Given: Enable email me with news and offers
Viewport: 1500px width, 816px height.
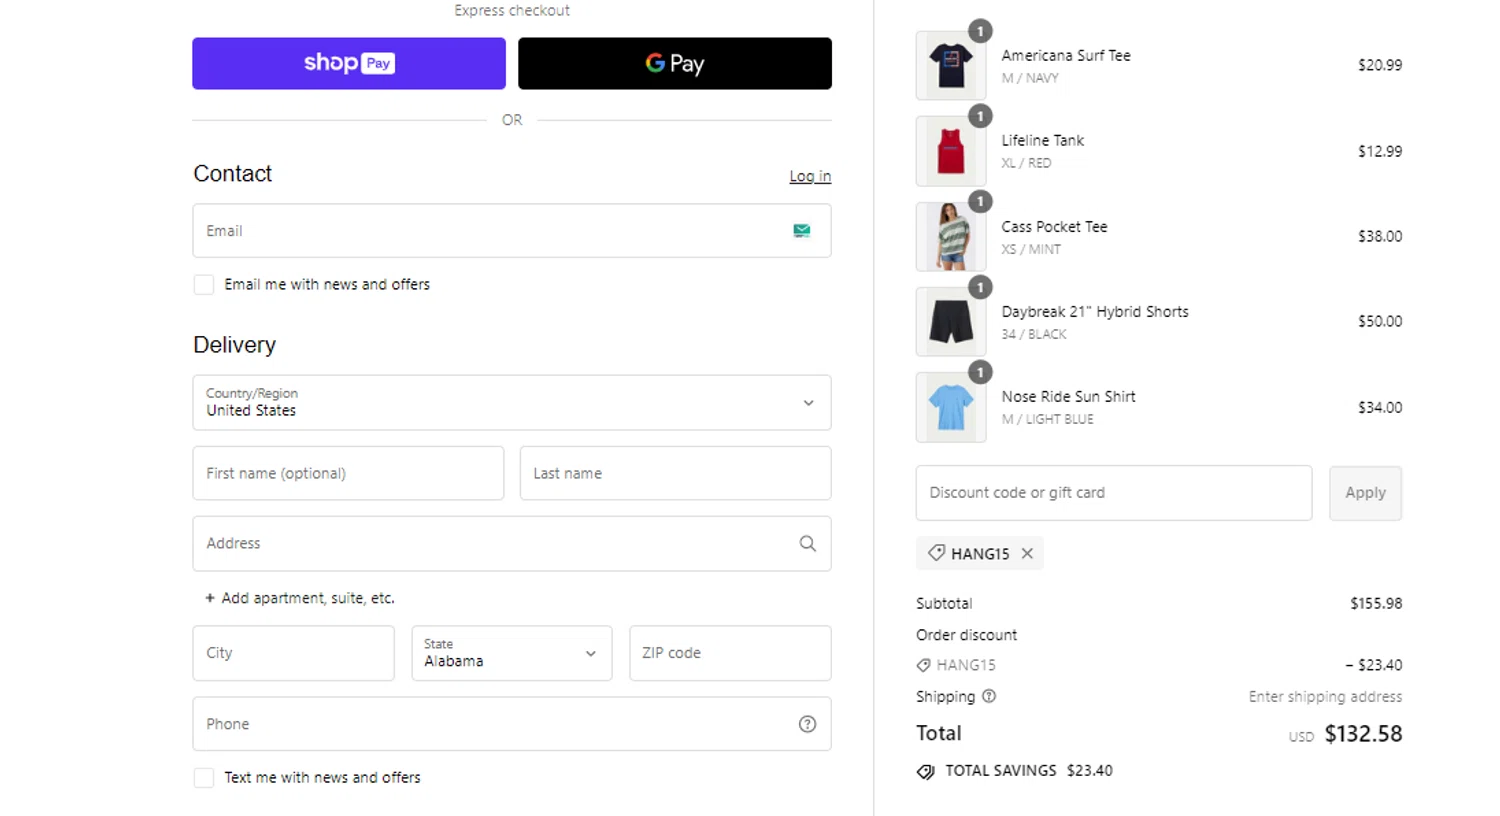Looking at the screenshot, I should click(204, 285).
